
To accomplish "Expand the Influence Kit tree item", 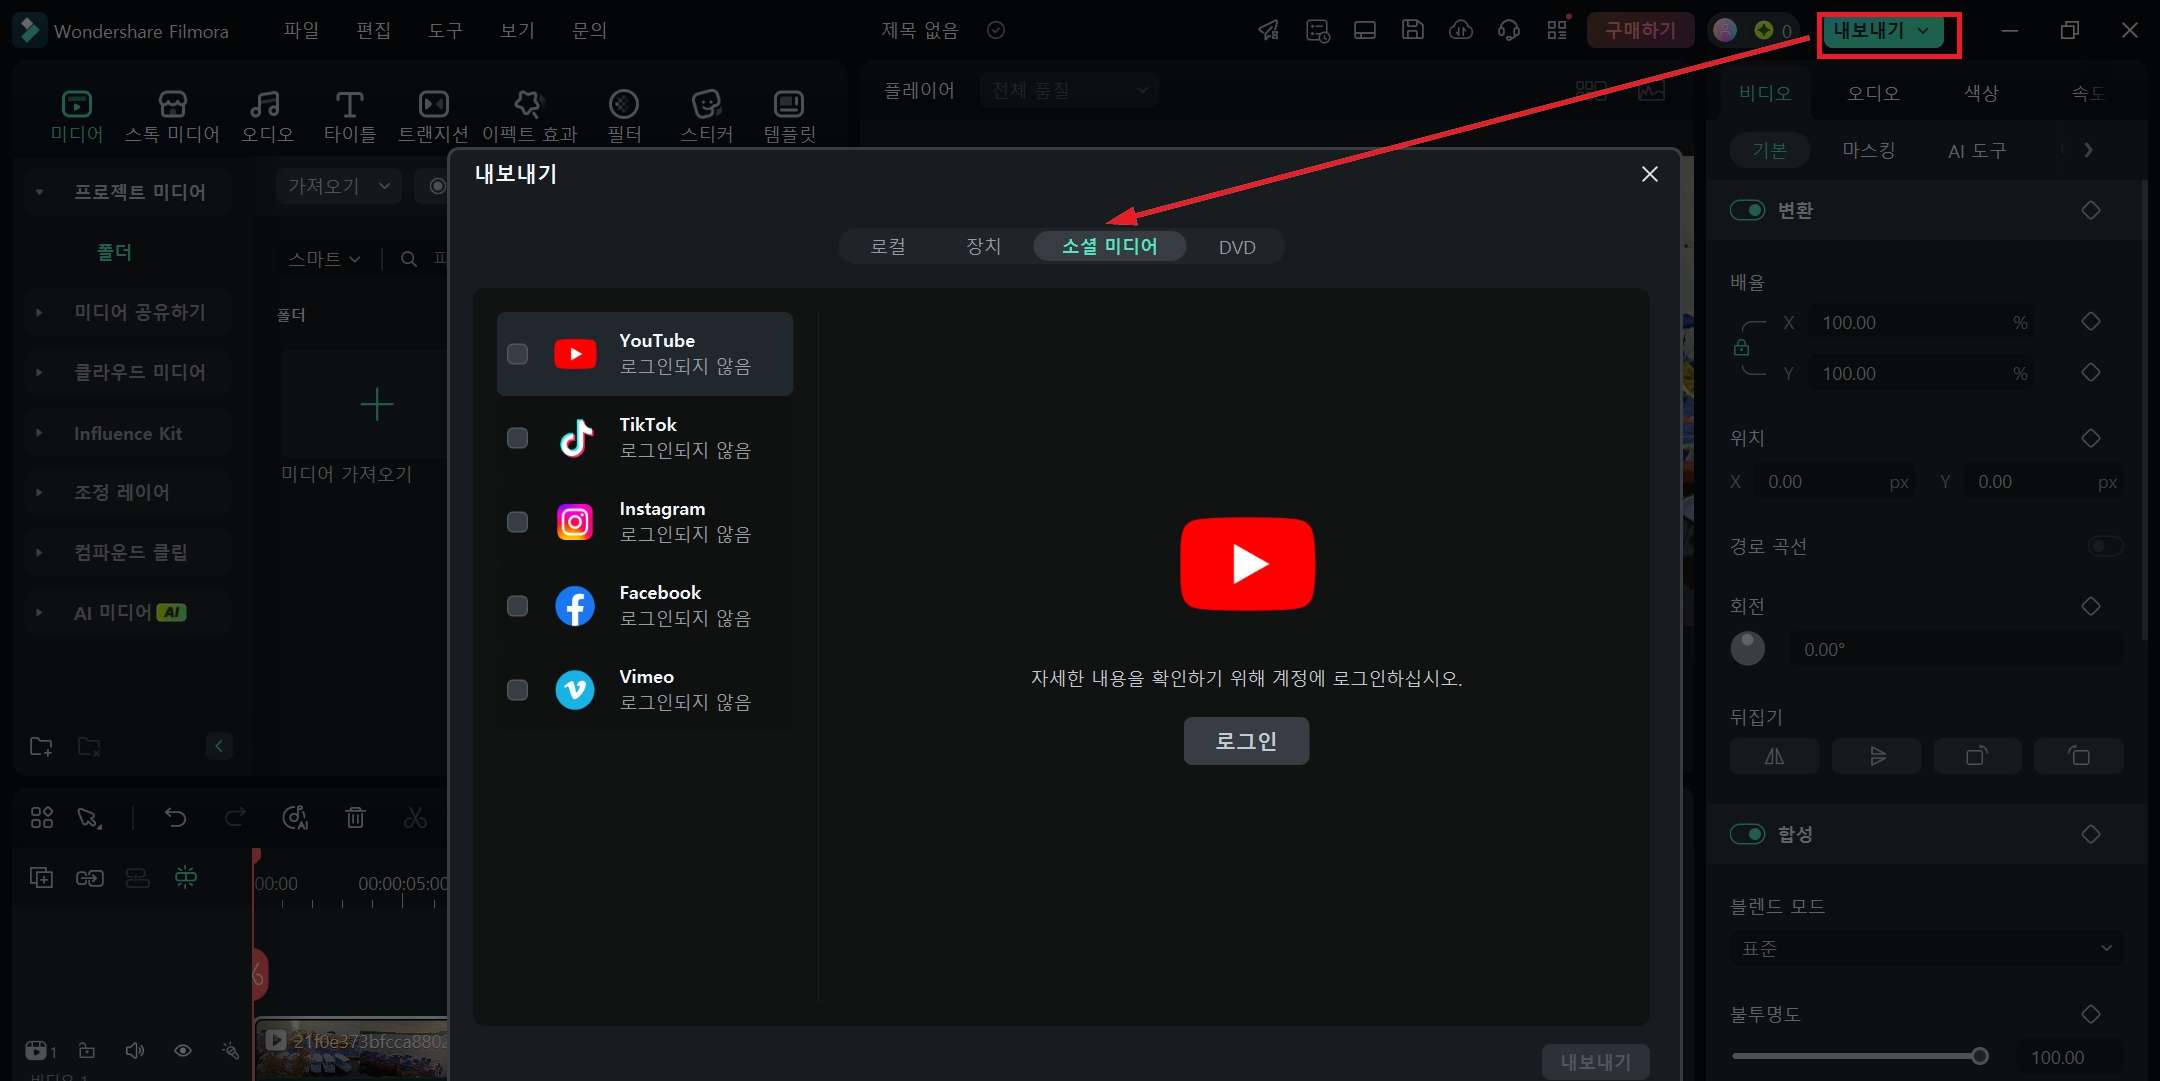I will click(x=39, y=433).
